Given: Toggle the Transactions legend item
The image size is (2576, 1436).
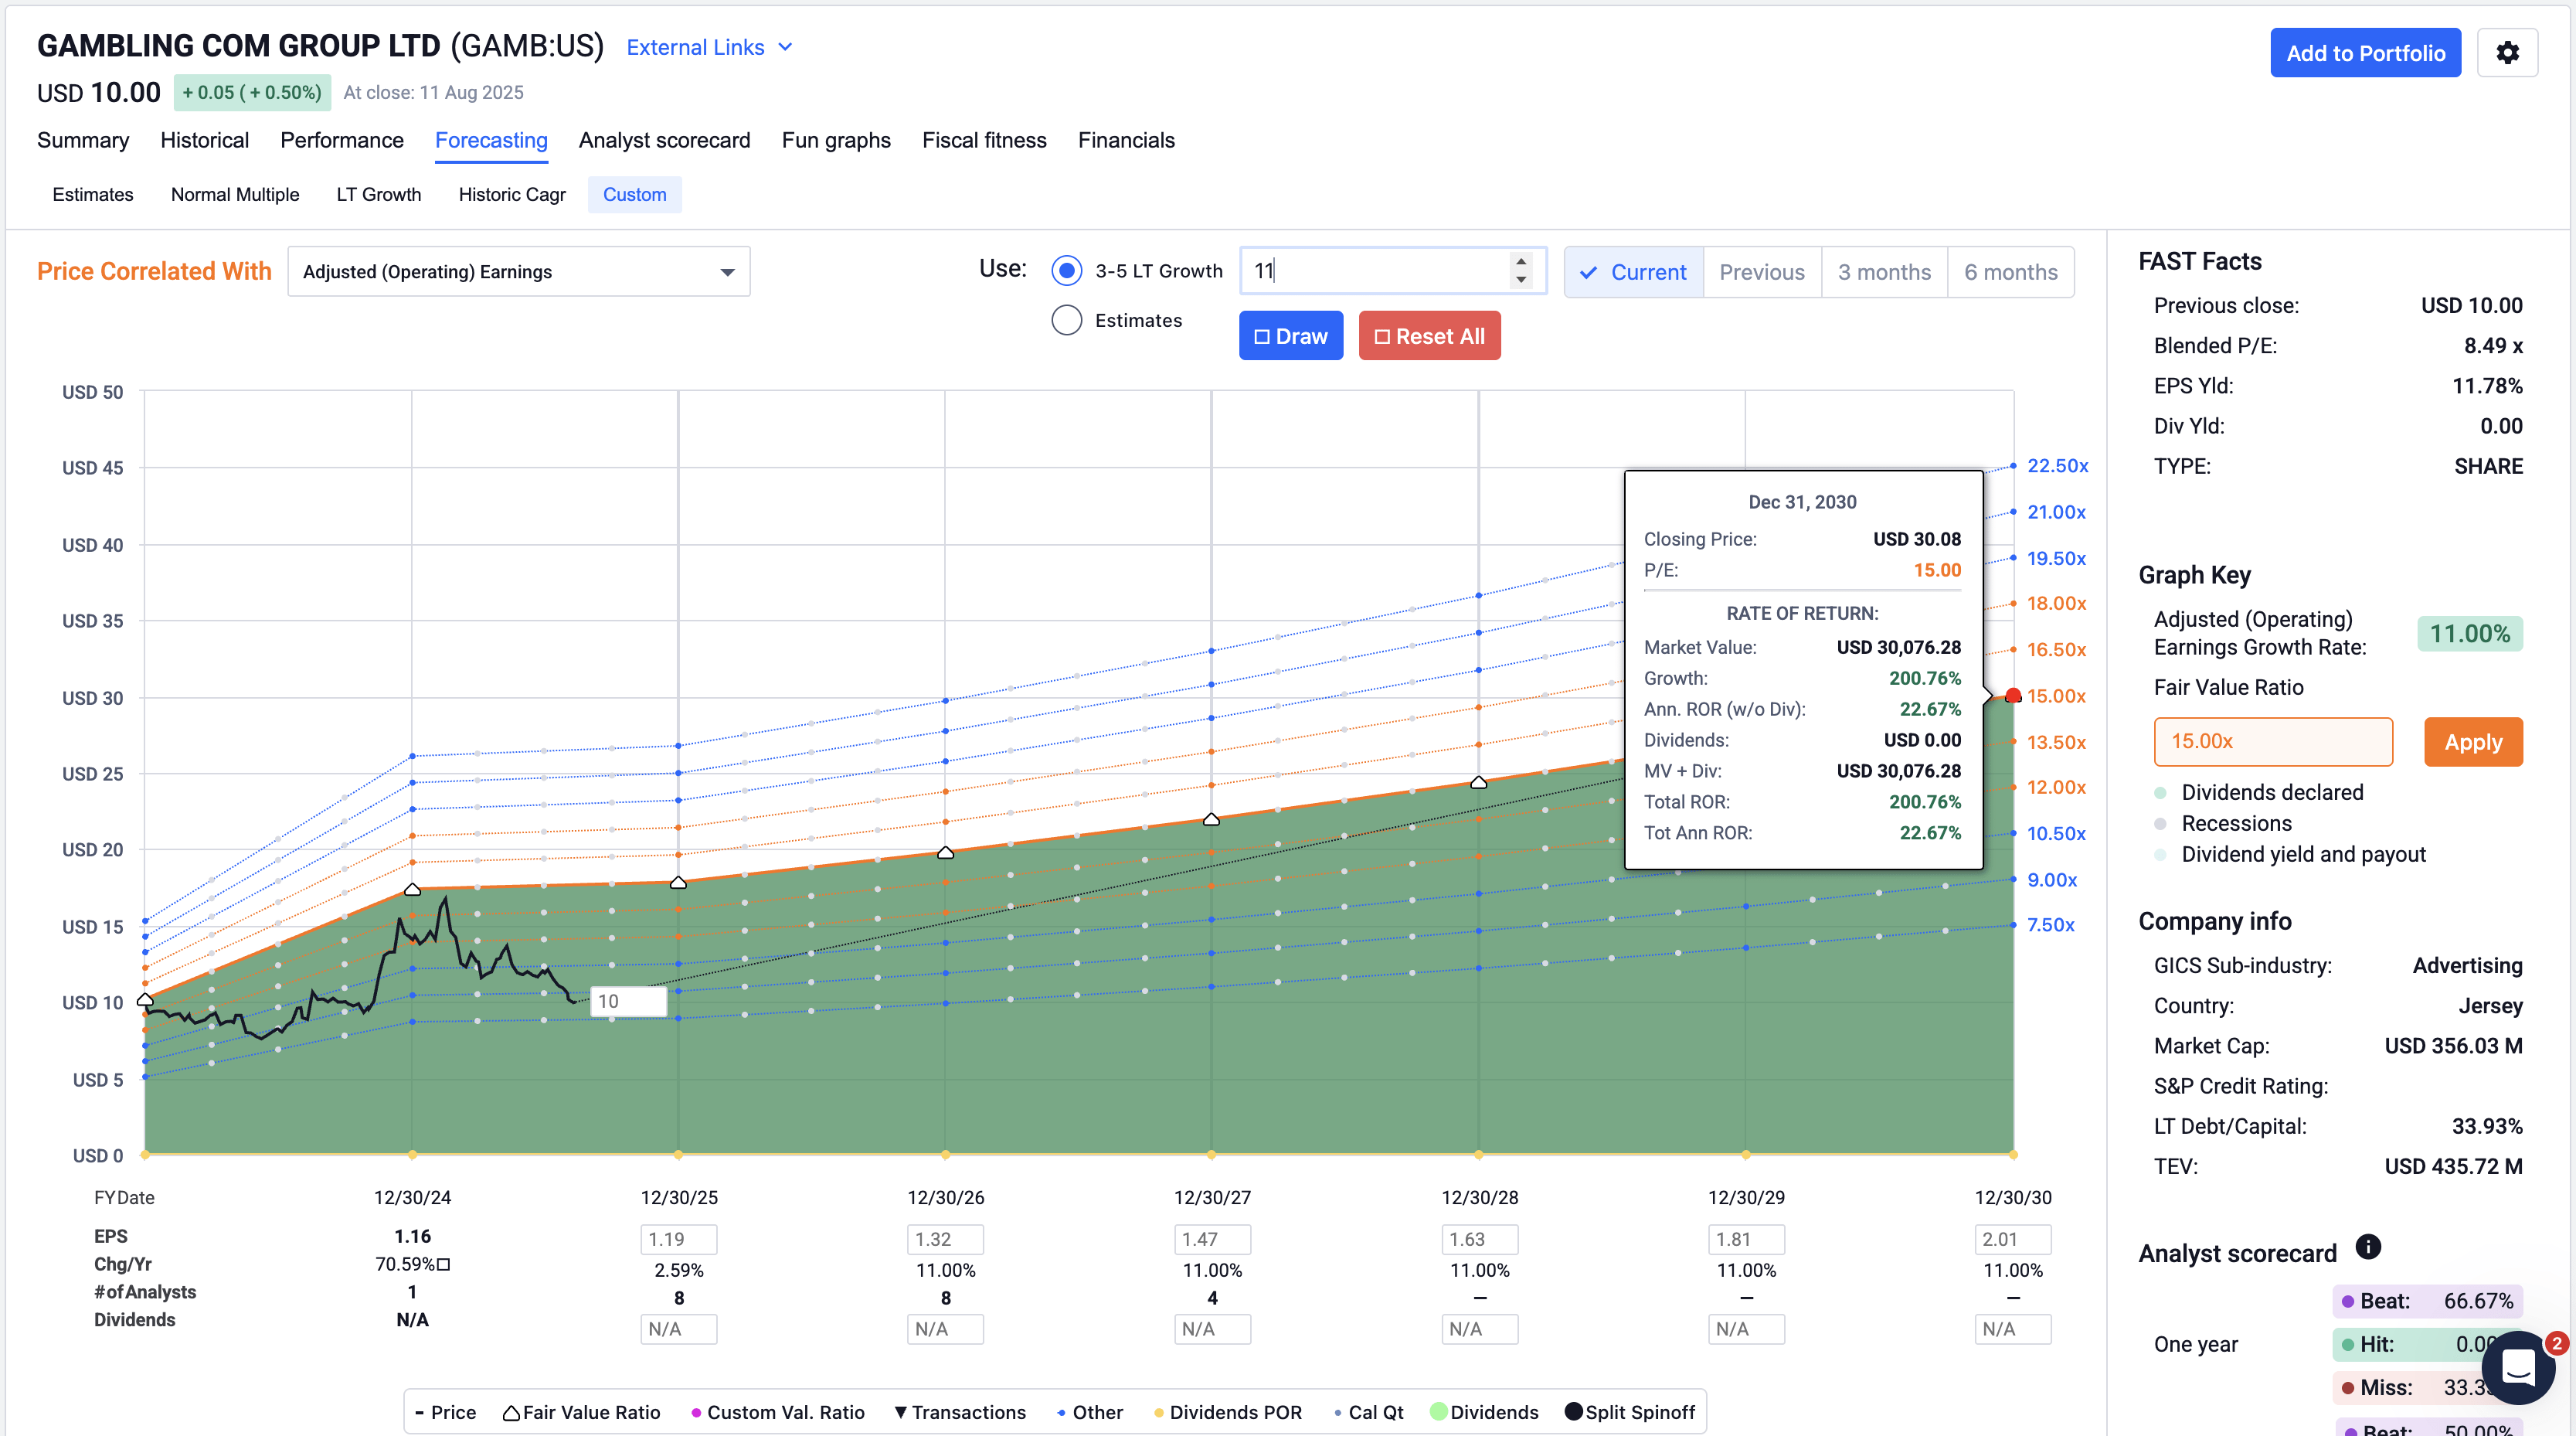Looking at the screenshot, I should click(x=960, y=1412).
